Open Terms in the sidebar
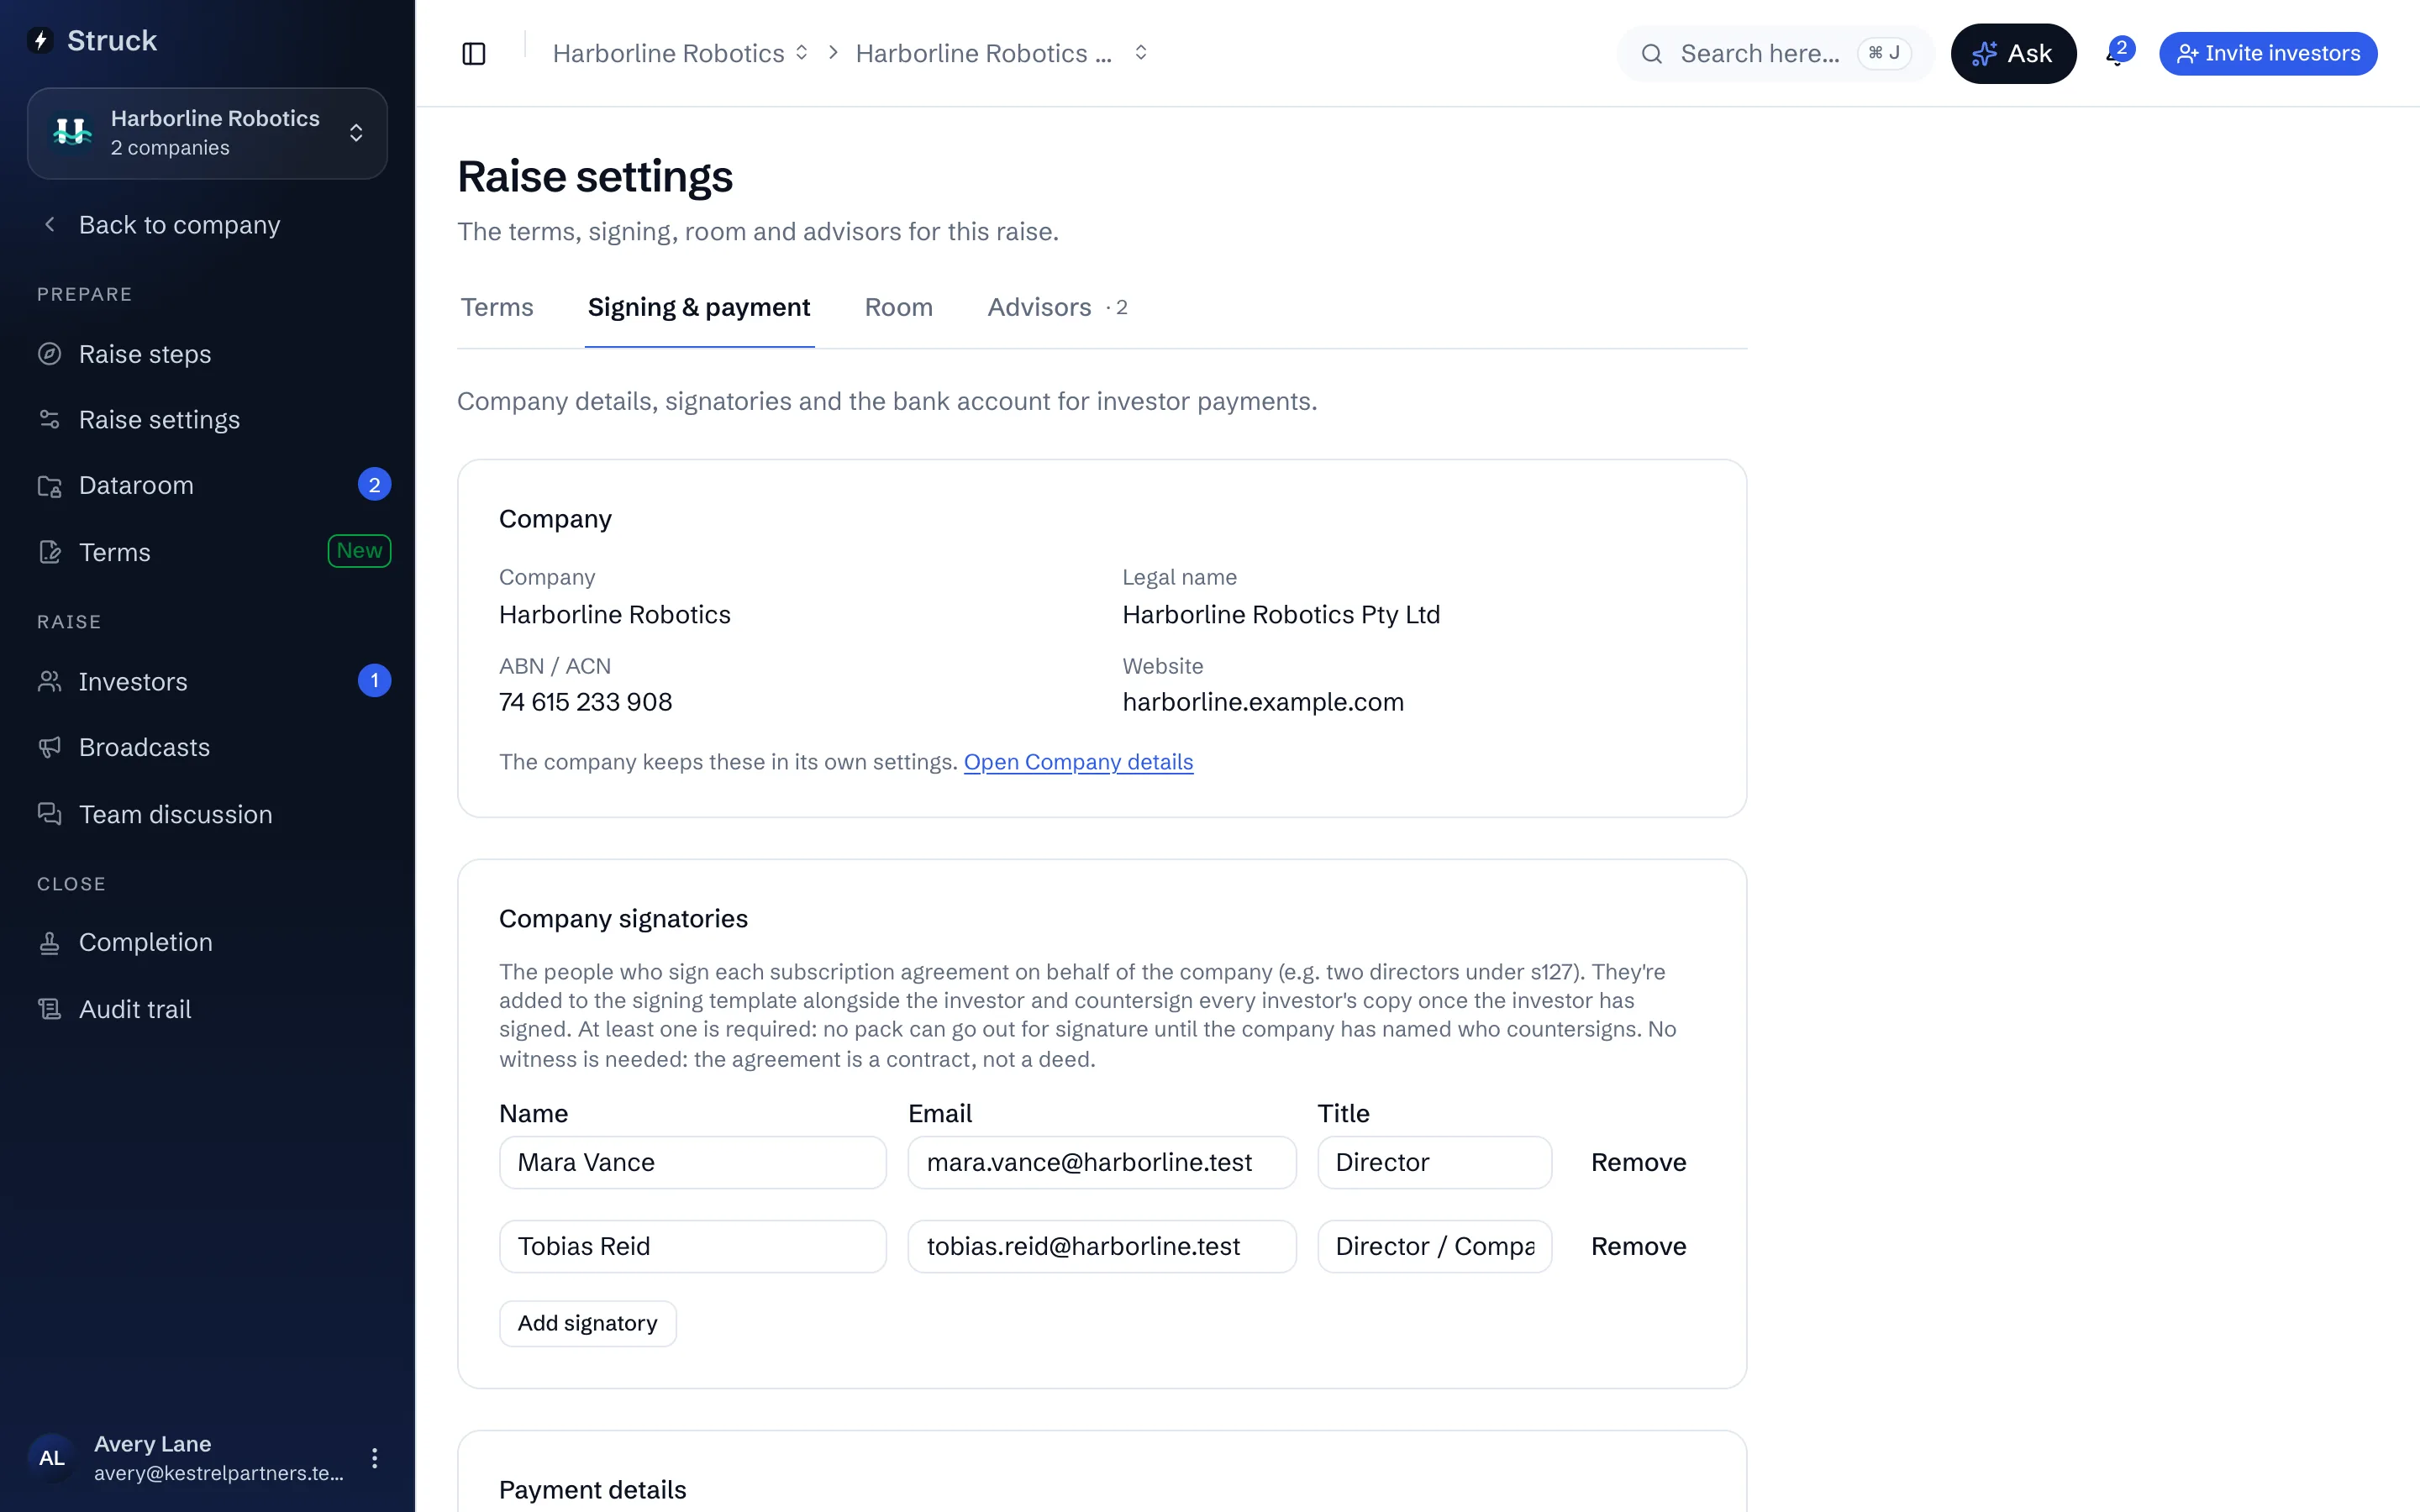The height and width of the screenshot is (1512, 2420). (208, 552)
